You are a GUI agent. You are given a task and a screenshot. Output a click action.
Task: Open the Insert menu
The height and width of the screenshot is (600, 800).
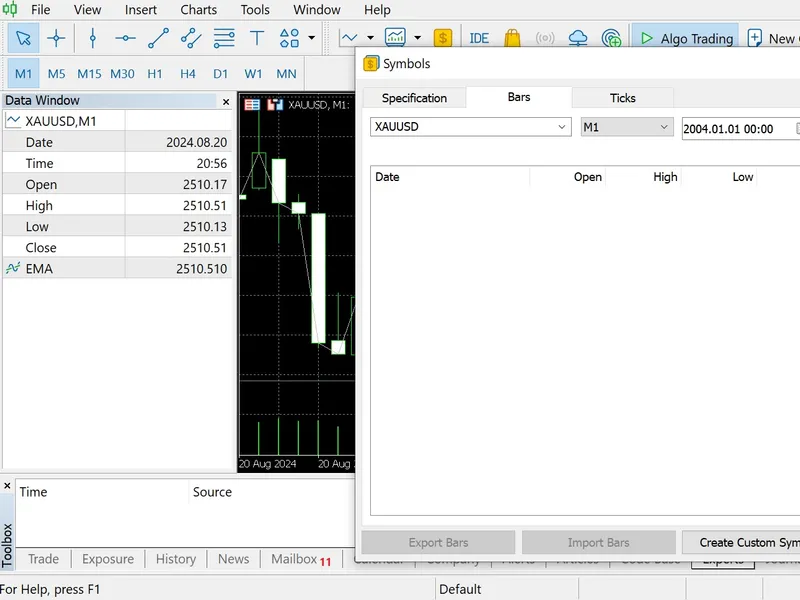141,10
